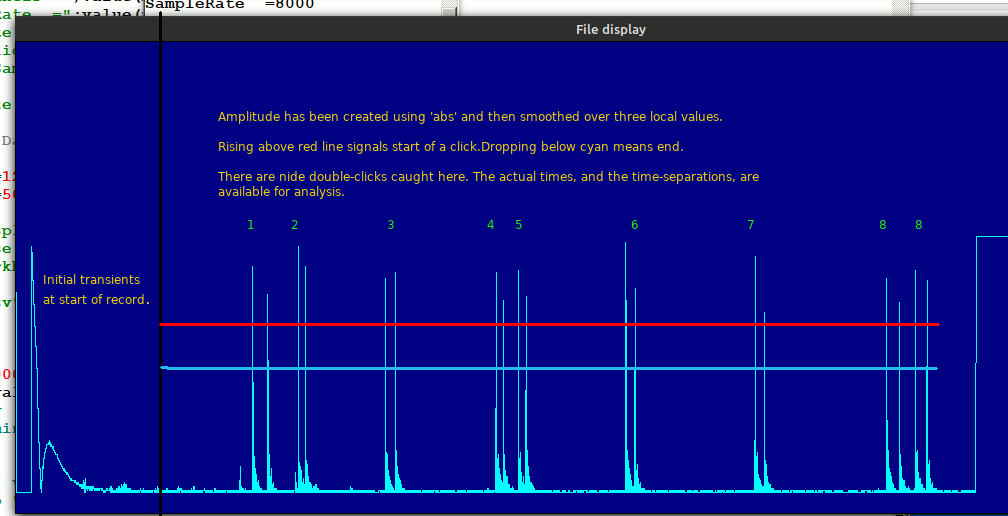Click the green marker number 3
Image resolution: width=1008 pixels, height=516 pixels.
click(x=390, y=225)
